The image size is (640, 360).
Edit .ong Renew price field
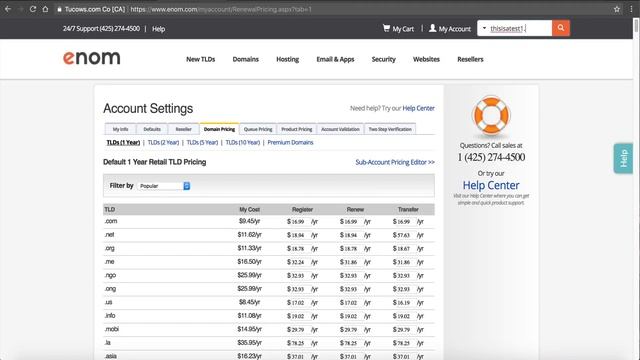coord(353,289)
